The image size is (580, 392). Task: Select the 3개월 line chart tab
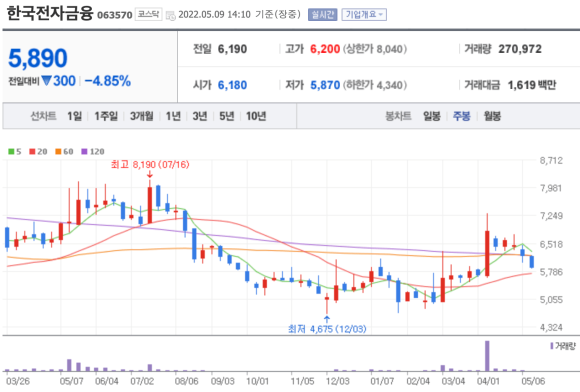pos(142,116)
